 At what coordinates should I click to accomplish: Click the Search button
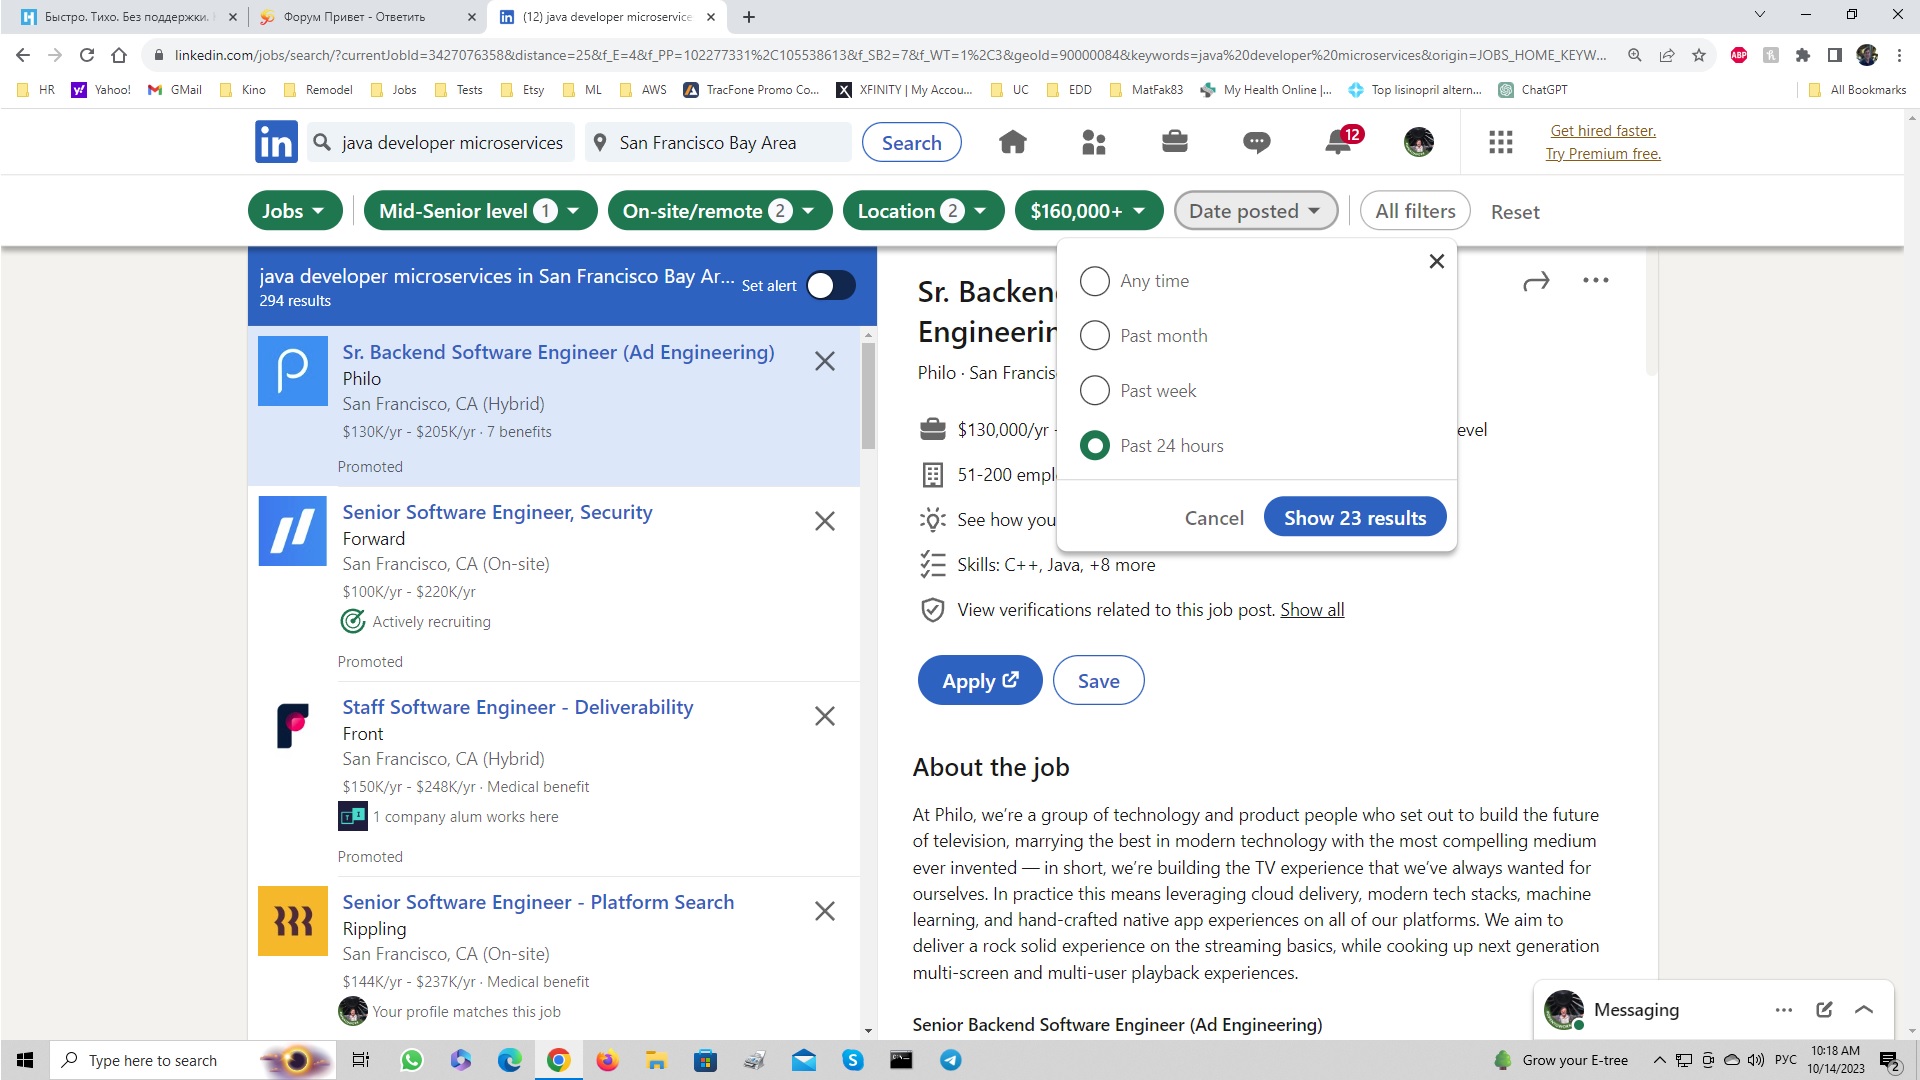(x=912, y=142)
